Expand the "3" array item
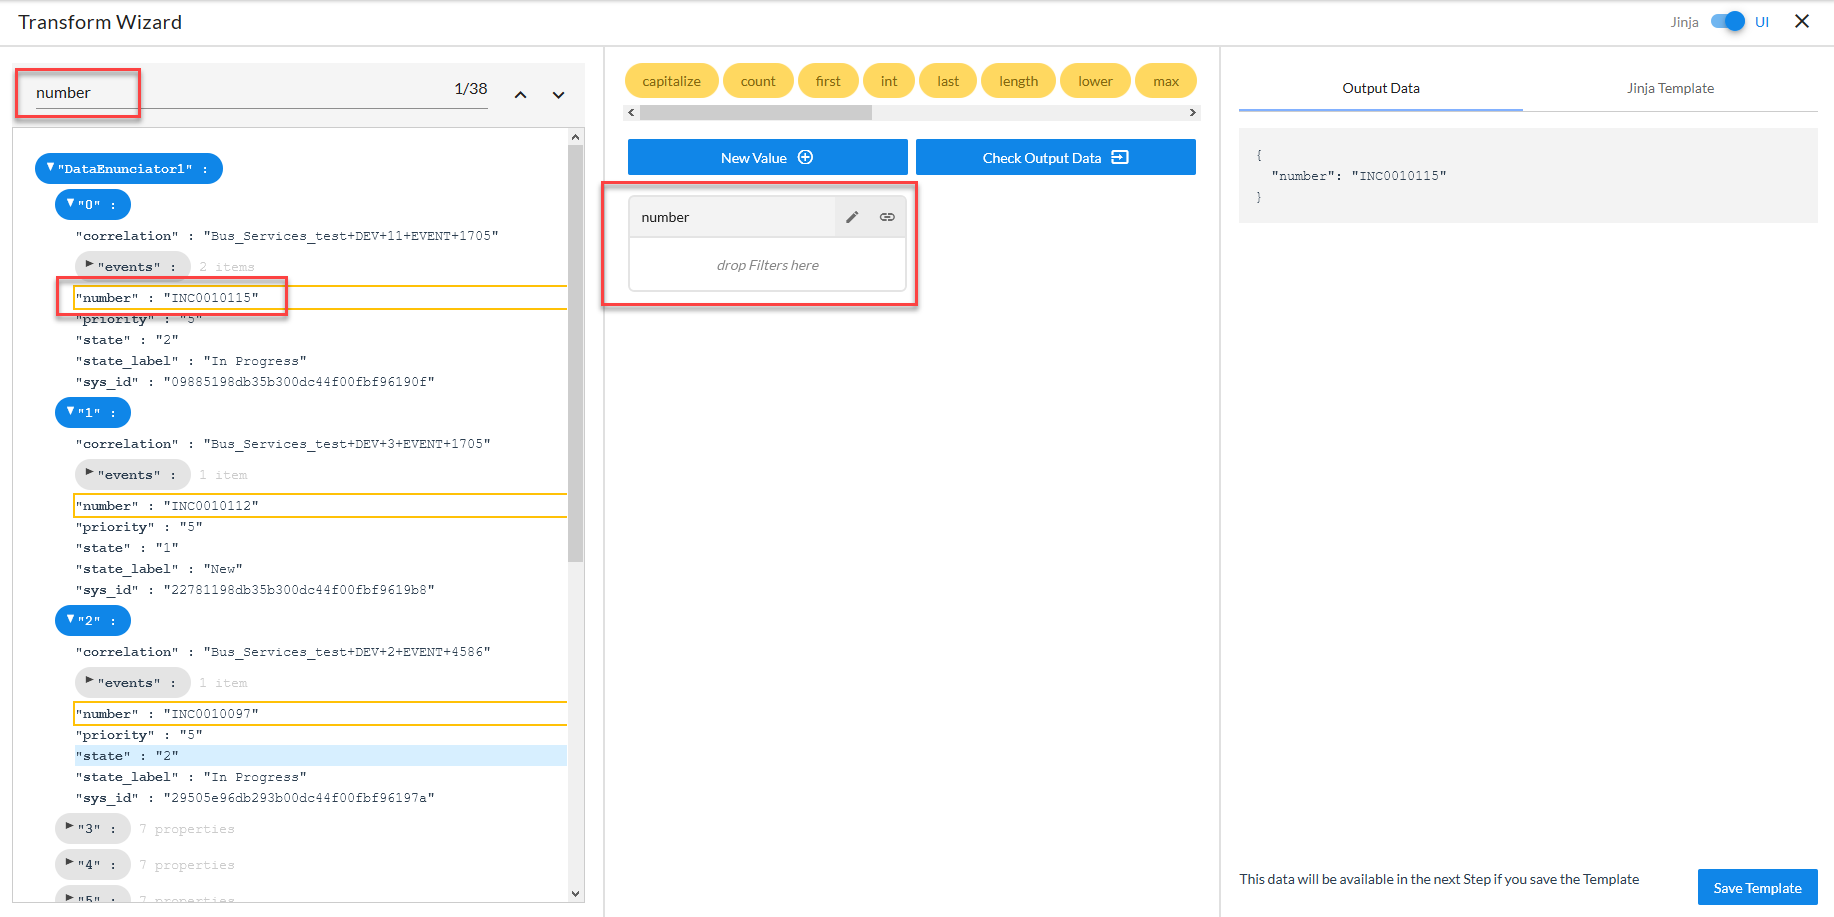Viewport: 1834px width, 917px height. point(70,828)
